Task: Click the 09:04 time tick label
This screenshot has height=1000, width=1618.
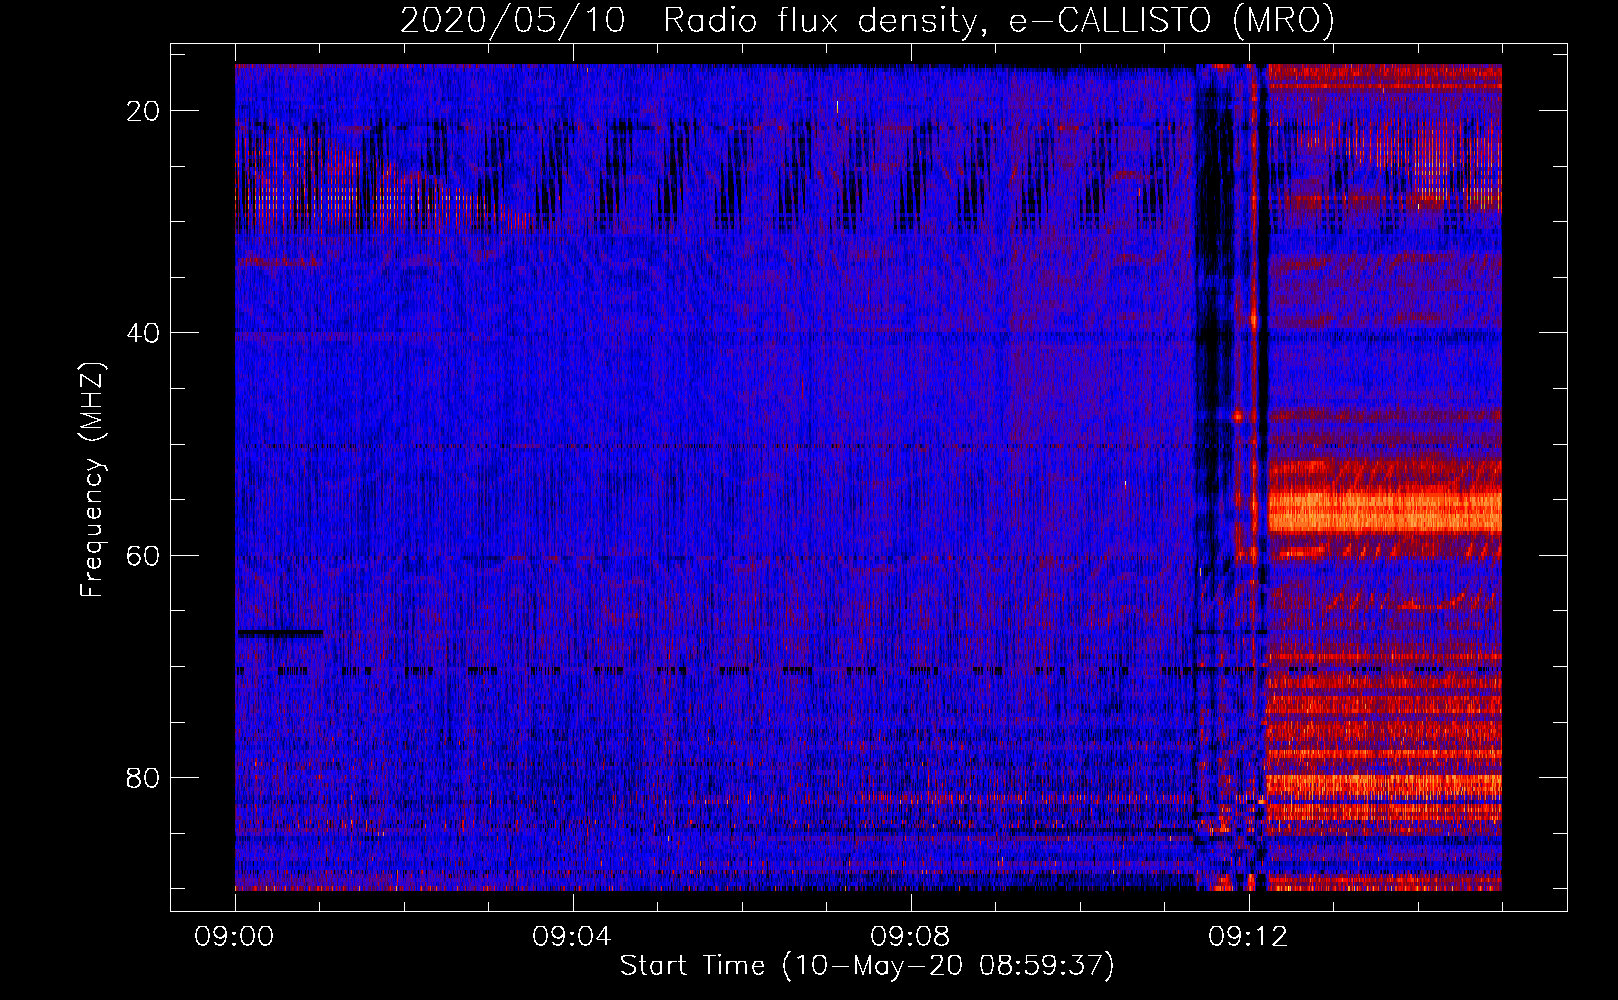Action: click(x=572, y=937)
